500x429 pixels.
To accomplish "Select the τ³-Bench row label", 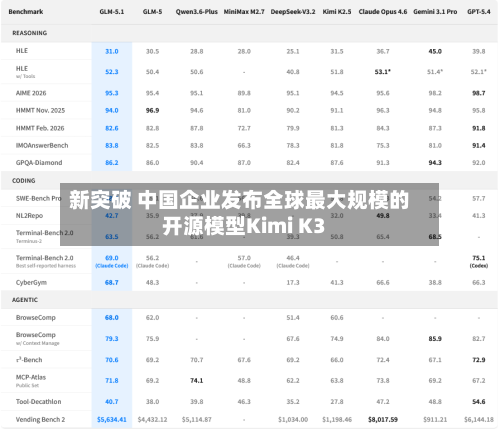I will 29,360.
